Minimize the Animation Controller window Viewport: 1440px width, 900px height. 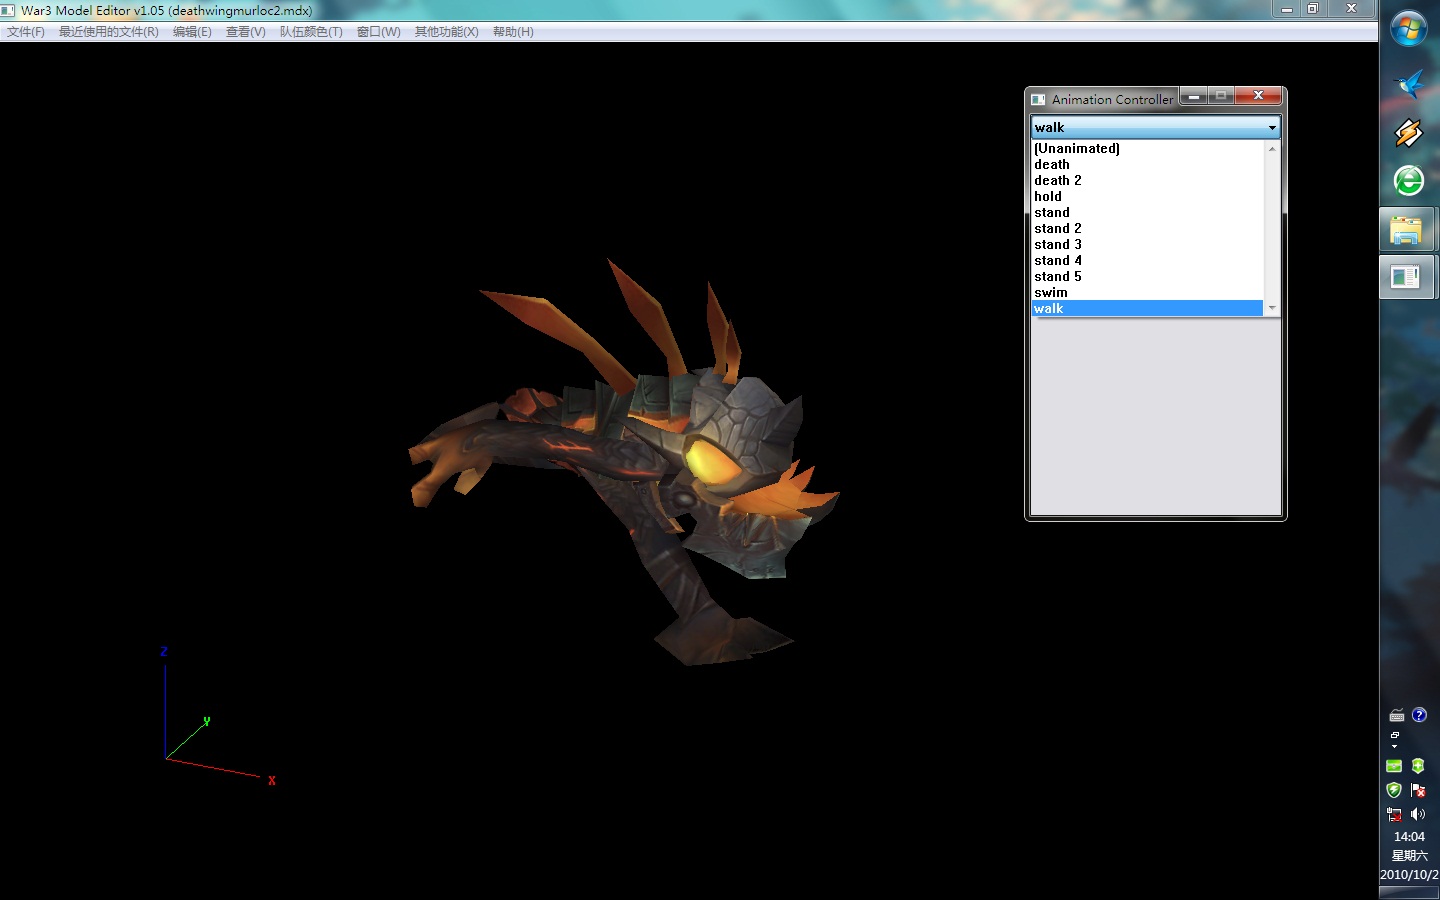(x=1194, y=96)
